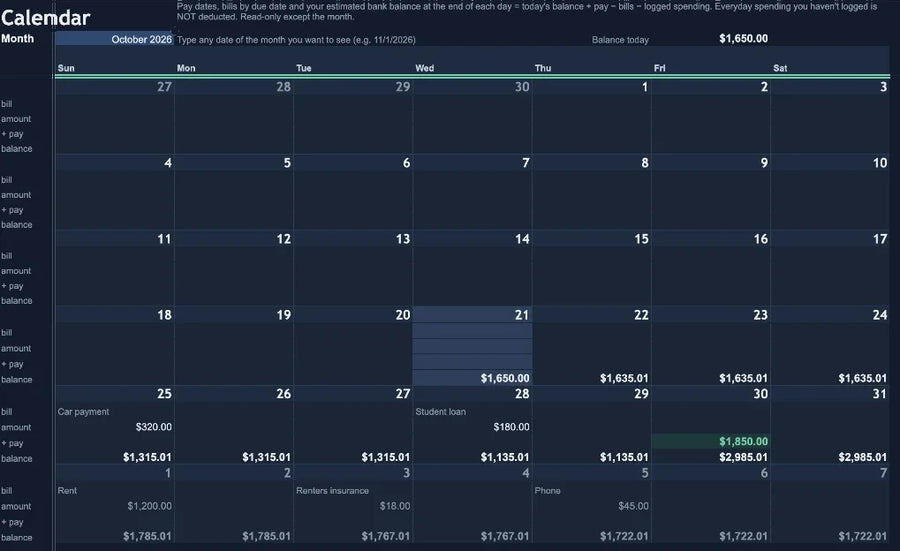This screenshot has height=551, width=900.
Task: Click the $1,635.01 balance under day 22
Action: tap(624, 378)
